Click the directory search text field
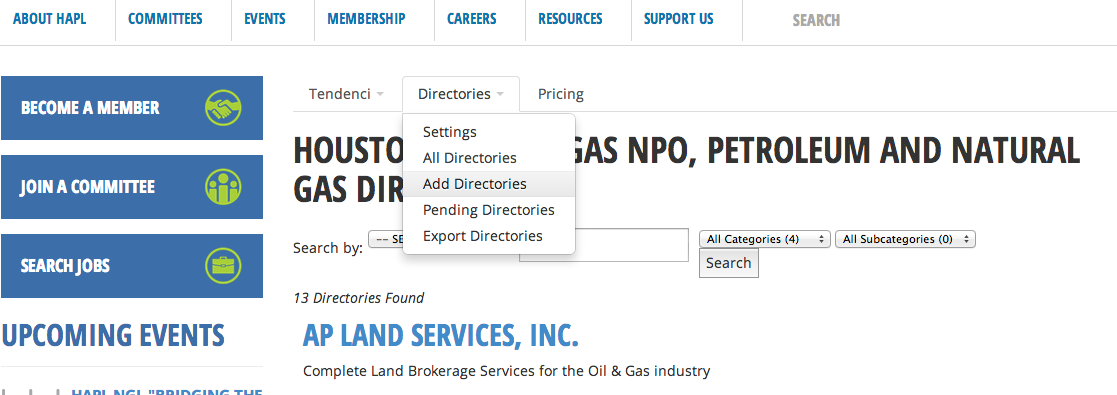 tap(603, 245)
